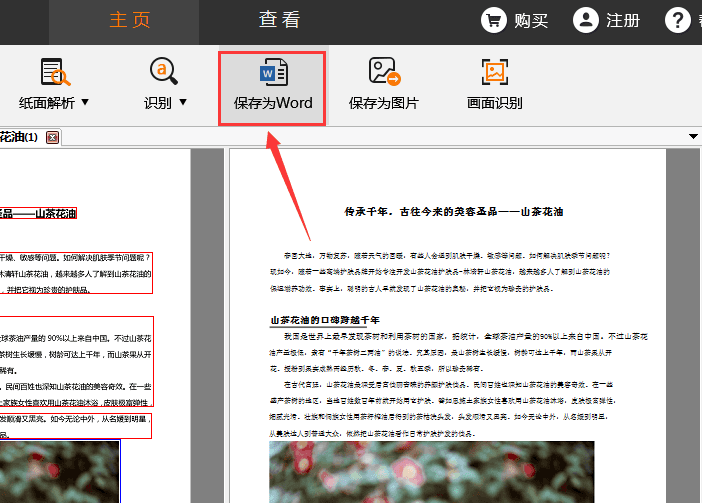Select the 画面识别 tool
Image resolution: width=702 pixels, height=503 pixels.
tap(494, 72)
